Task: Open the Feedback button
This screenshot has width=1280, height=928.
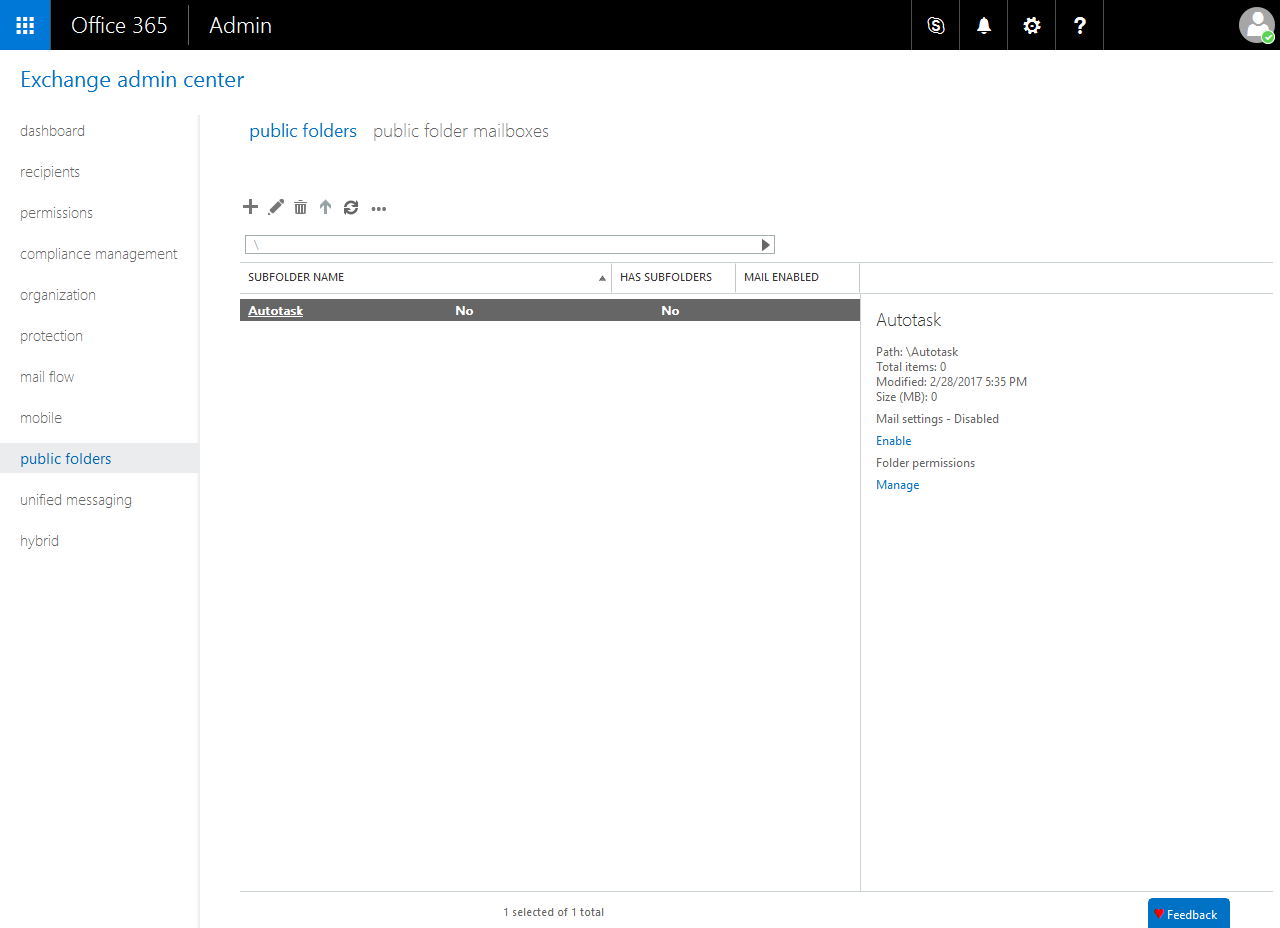Action: click(1188, 913)
